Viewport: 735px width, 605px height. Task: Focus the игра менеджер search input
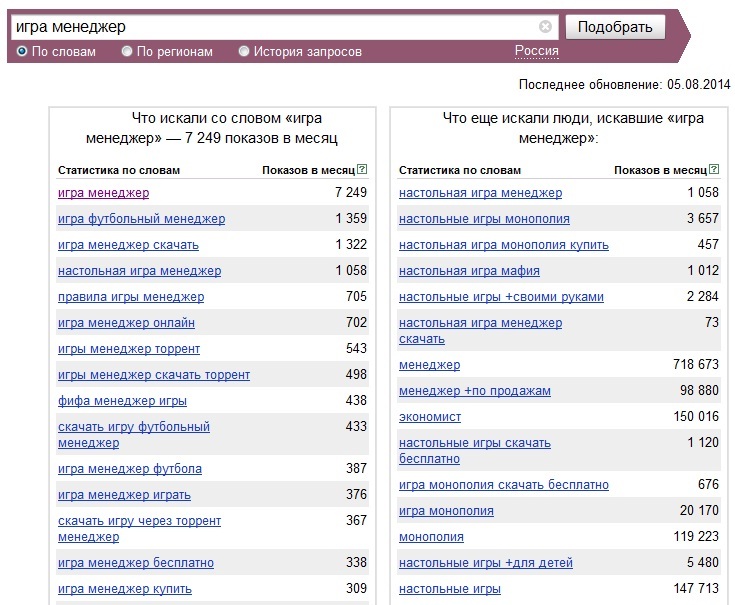274,27
